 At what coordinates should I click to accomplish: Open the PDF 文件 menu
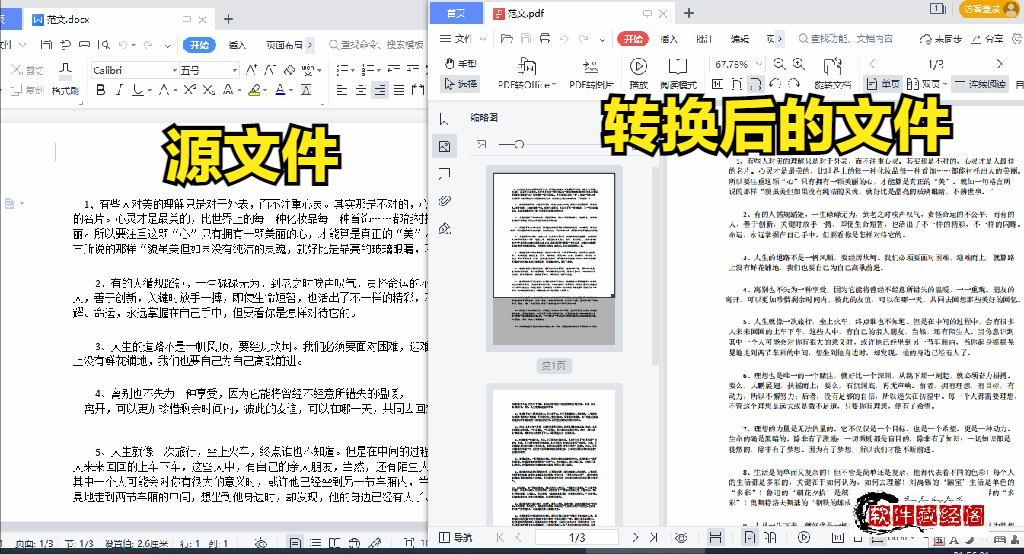point(463,39)
